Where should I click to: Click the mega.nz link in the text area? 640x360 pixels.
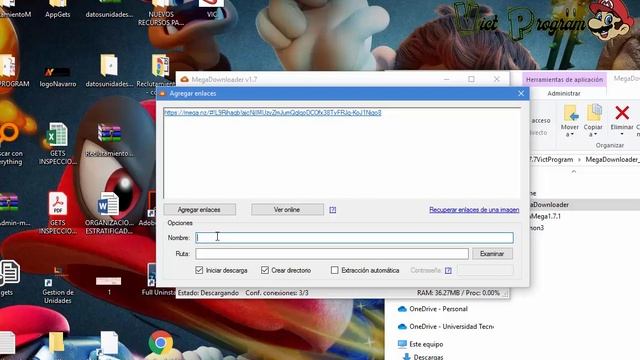(273, 113)
